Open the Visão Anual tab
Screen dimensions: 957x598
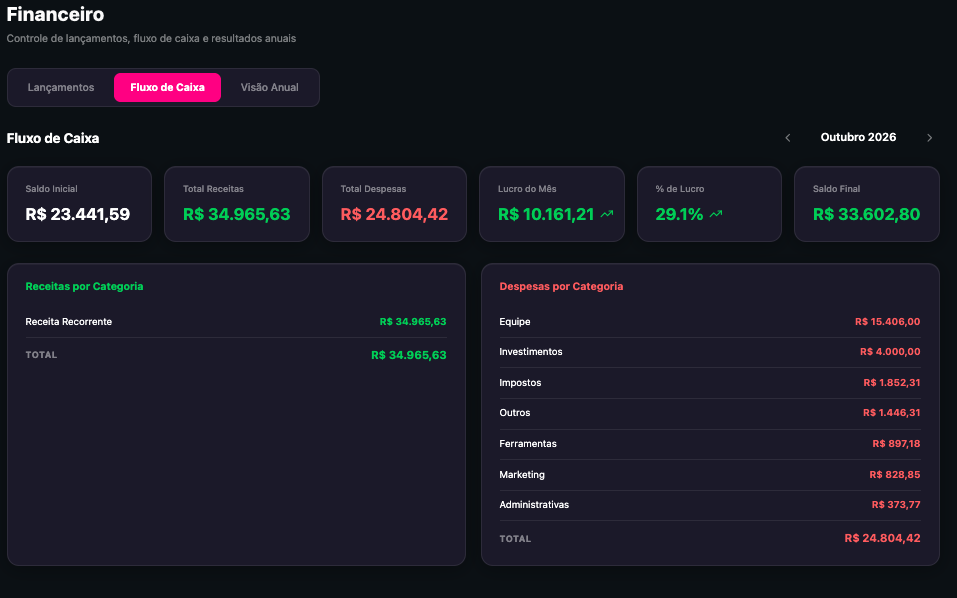coord(269,87)
